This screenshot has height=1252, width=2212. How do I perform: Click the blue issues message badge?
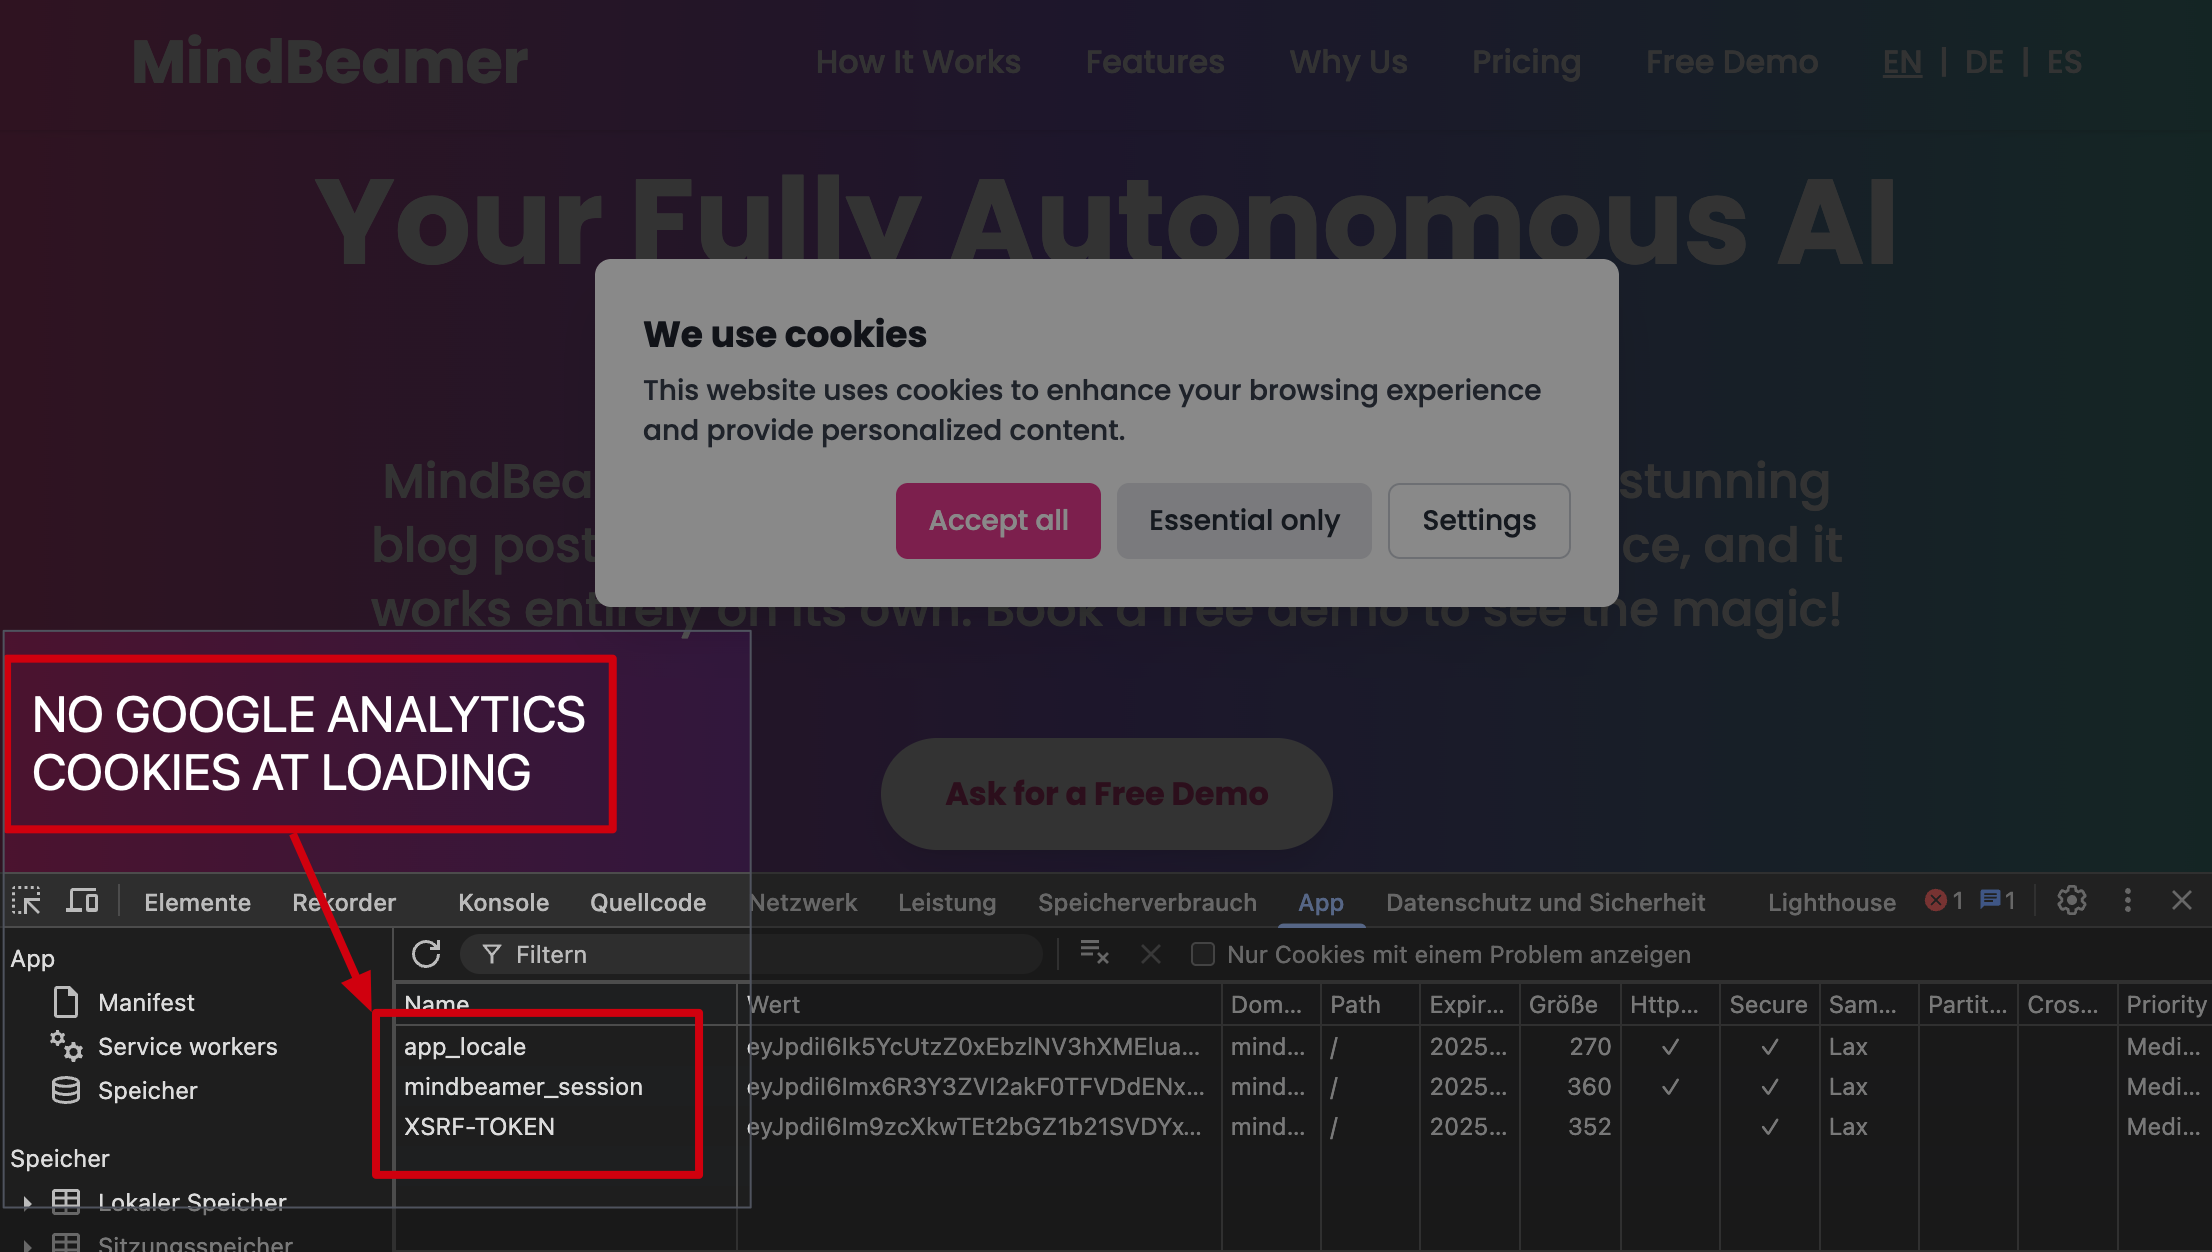point(1998,901)
